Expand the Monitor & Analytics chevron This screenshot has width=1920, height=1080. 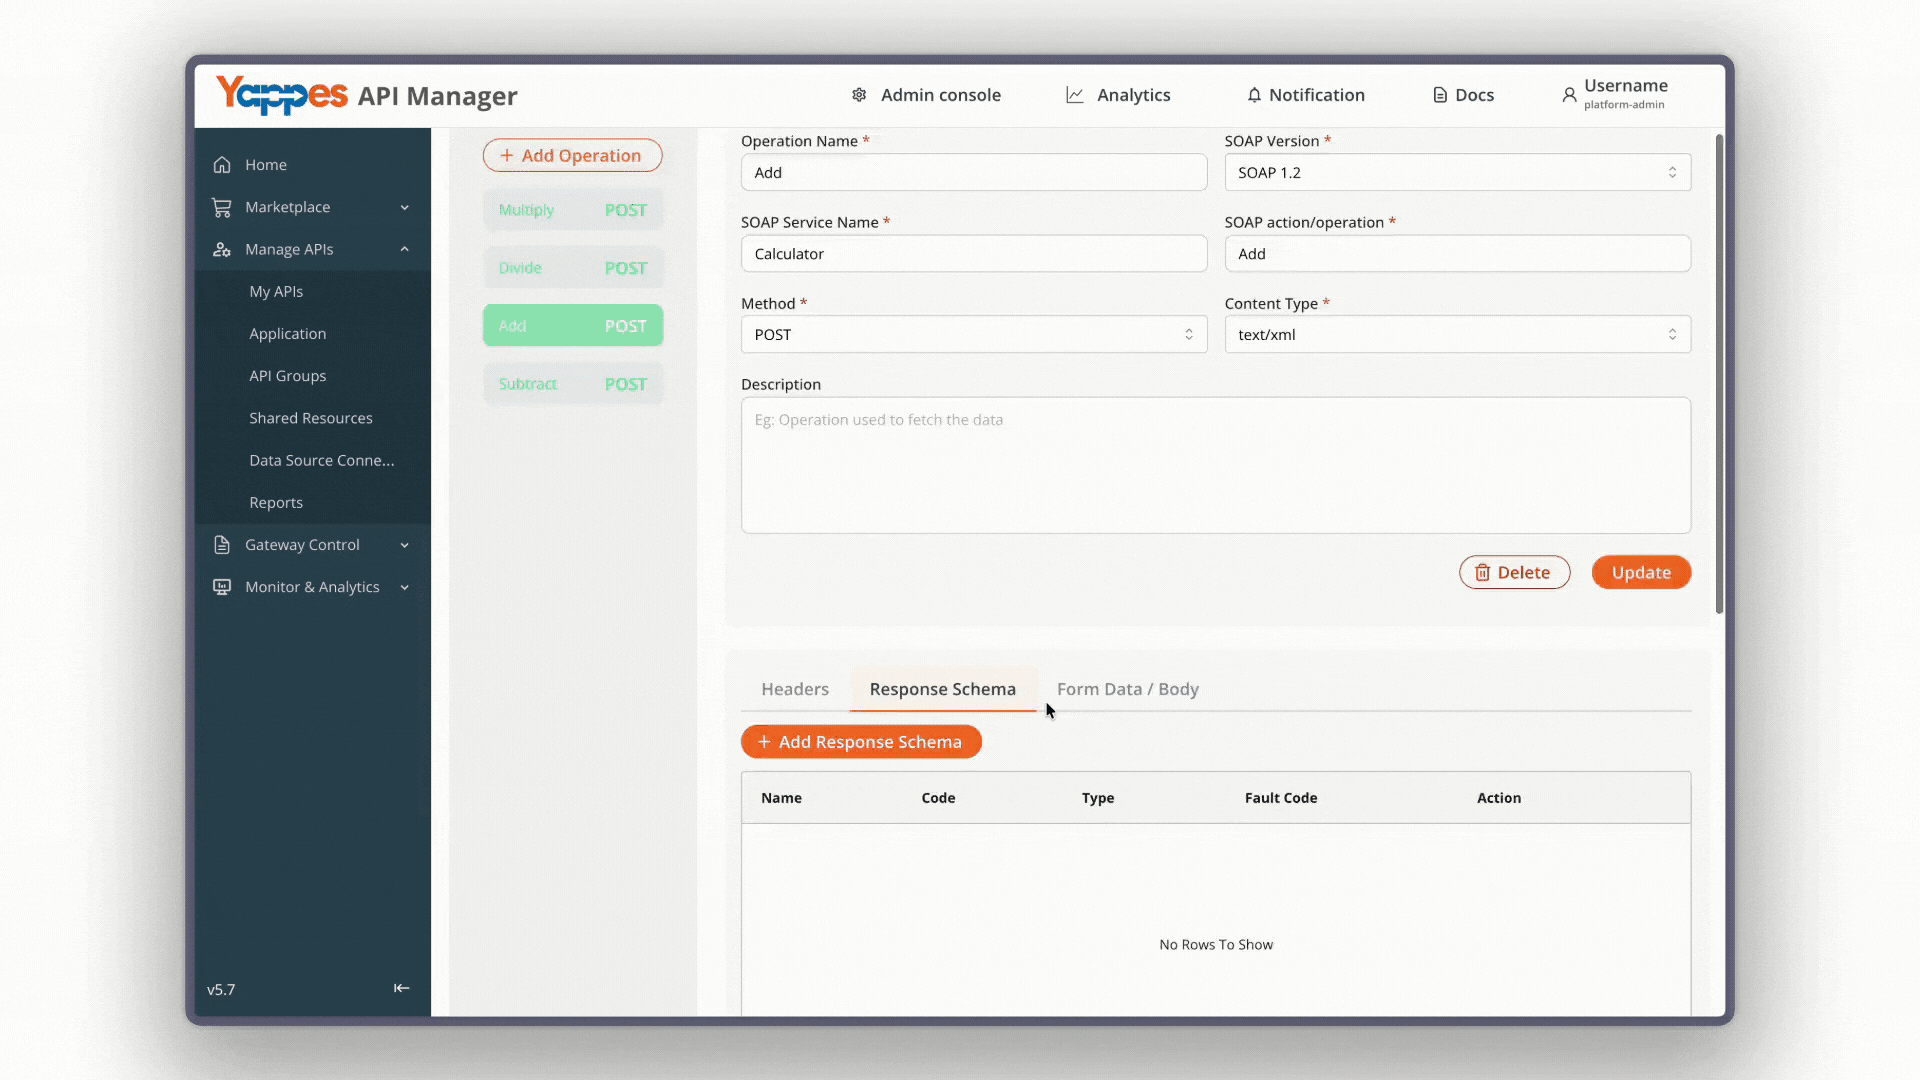click(x=405, y=587)
